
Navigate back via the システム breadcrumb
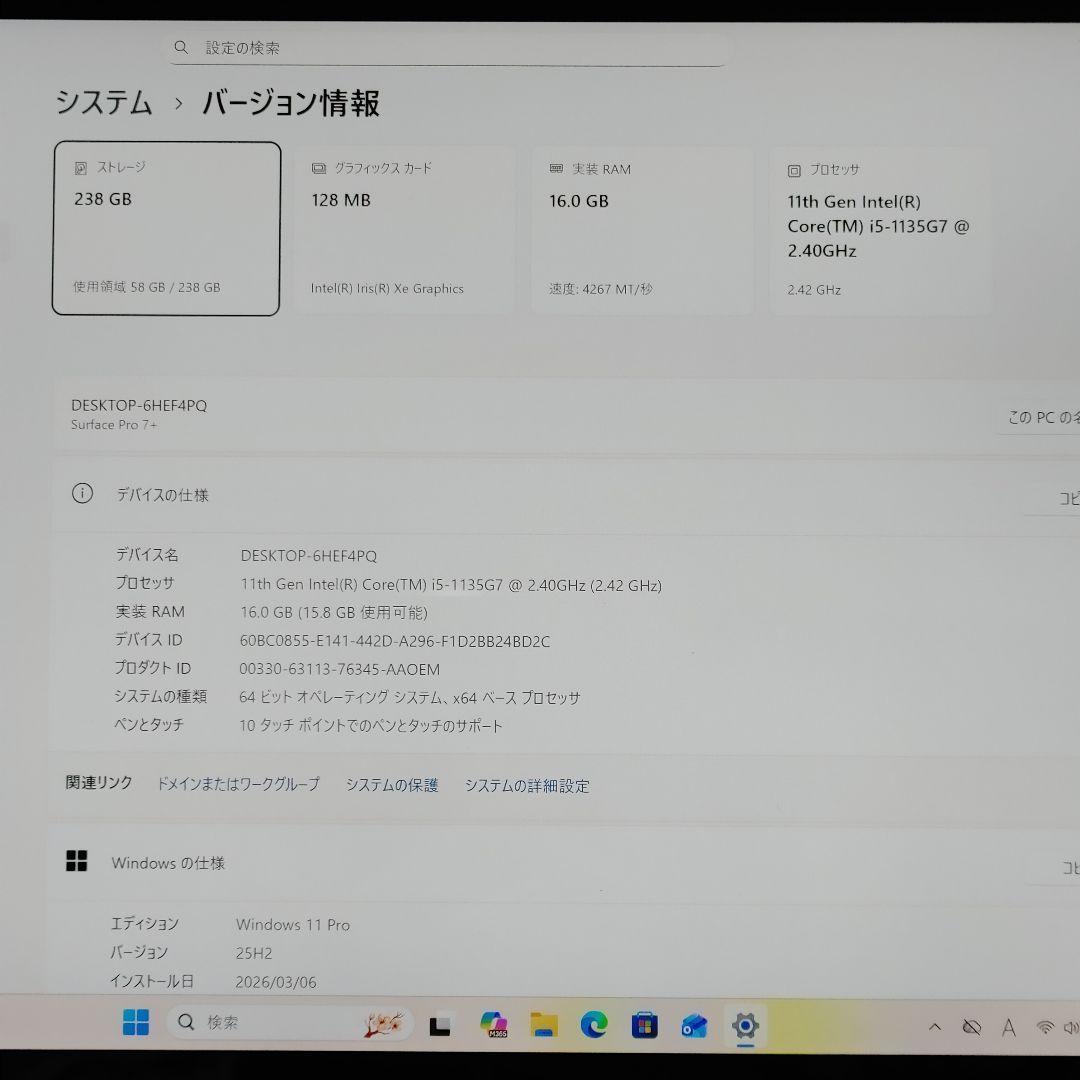click(103, 103)
